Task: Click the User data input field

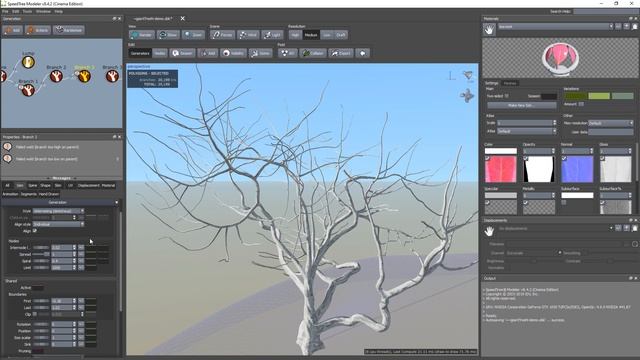Action: pyautogui.click(x=611, y=131)
